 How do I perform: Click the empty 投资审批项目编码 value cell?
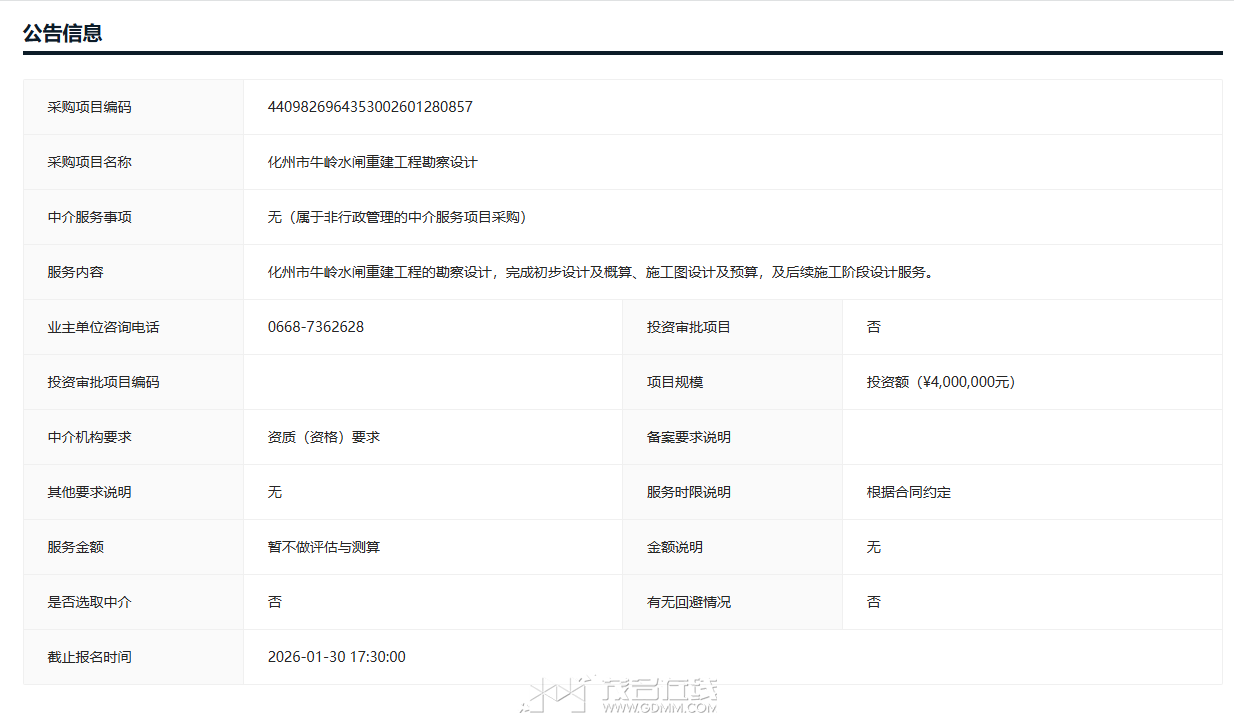(432, 382)
